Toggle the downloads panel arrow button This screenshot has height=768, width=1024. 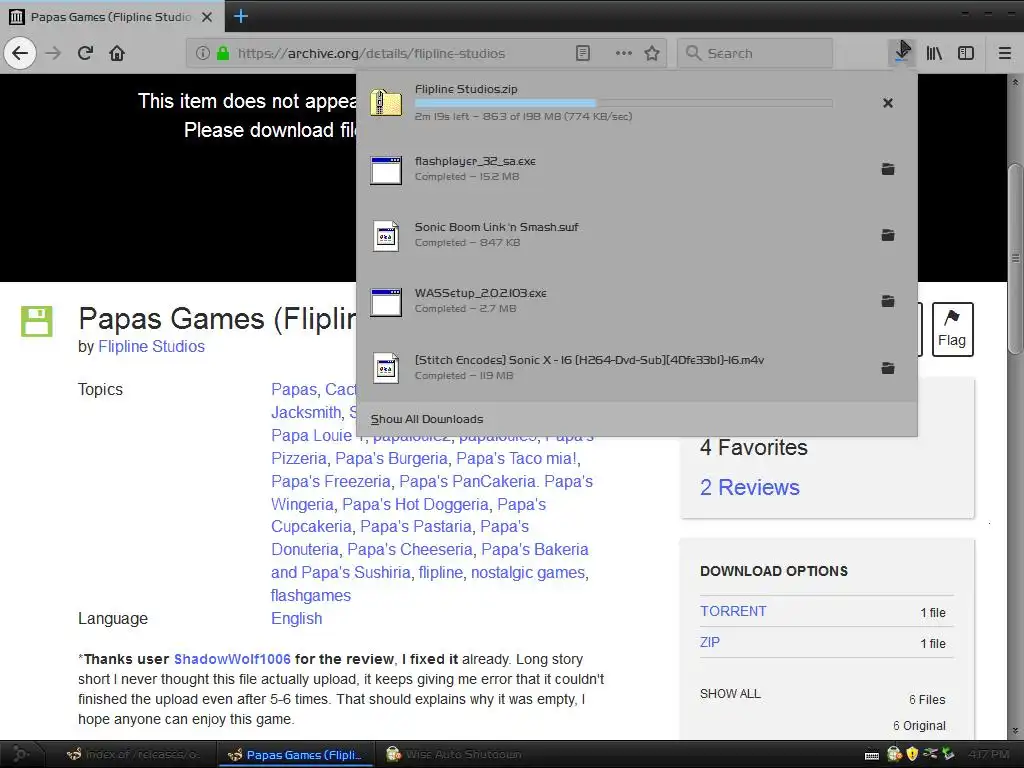pyautogui.click(x=902, y=52)
